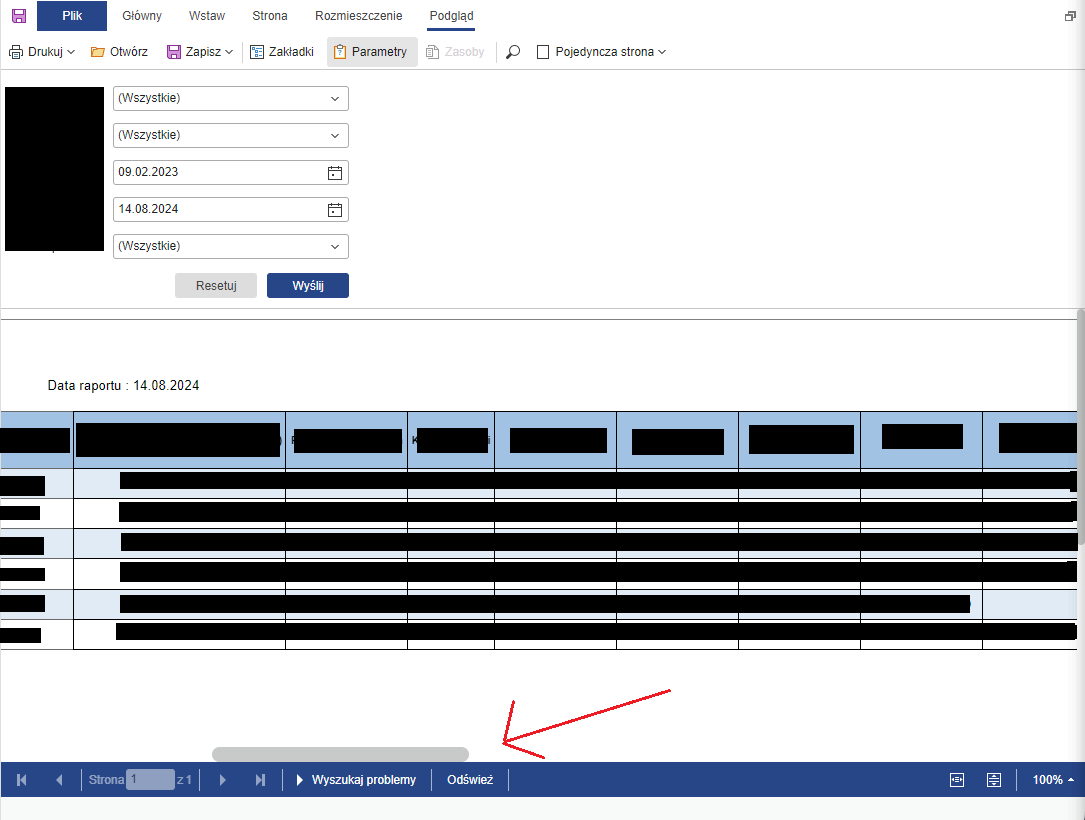Image resolution: width=1085 pixels, height=820 pixels.
Task: Click Wyszukaj problemy in status bar
Action: pyautogui.click(x=357, y=780)
